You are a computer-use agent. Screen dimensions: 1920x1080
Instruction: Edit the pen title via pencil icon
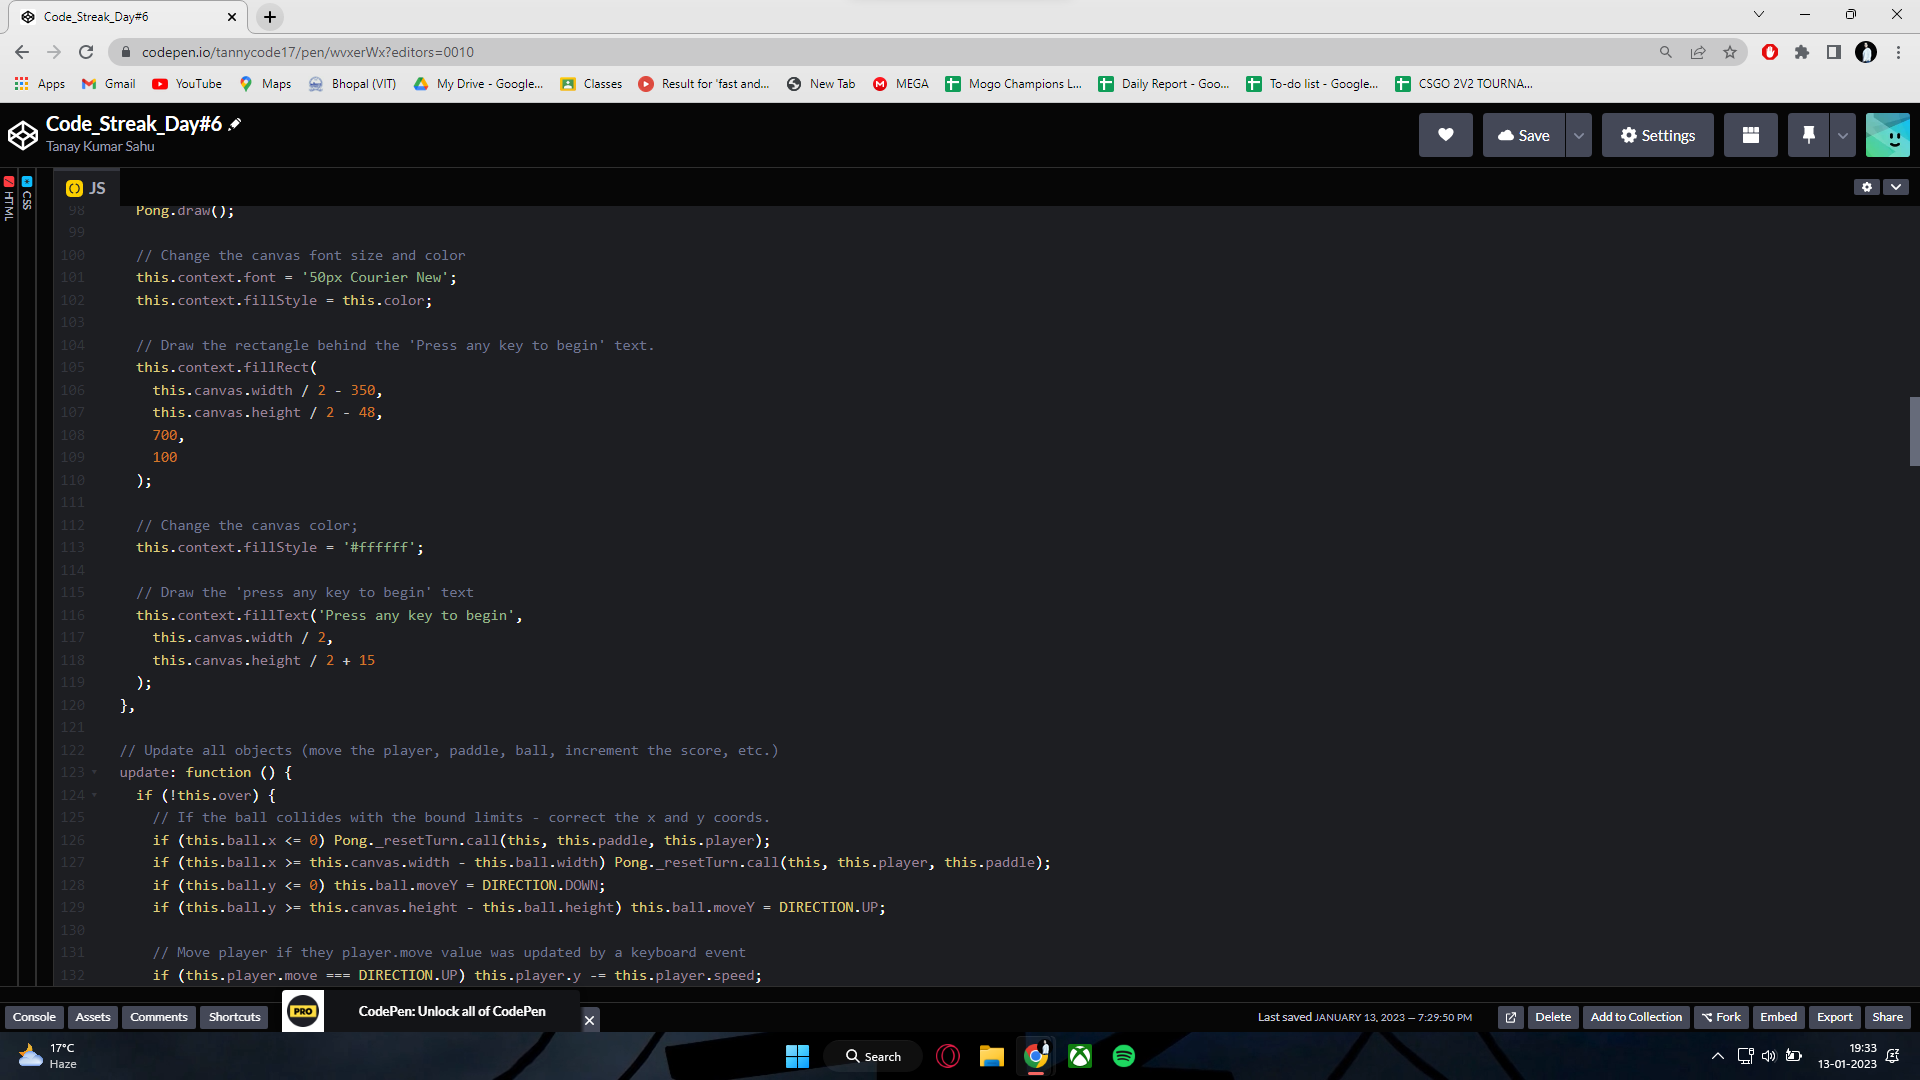[x=233, y=122]
